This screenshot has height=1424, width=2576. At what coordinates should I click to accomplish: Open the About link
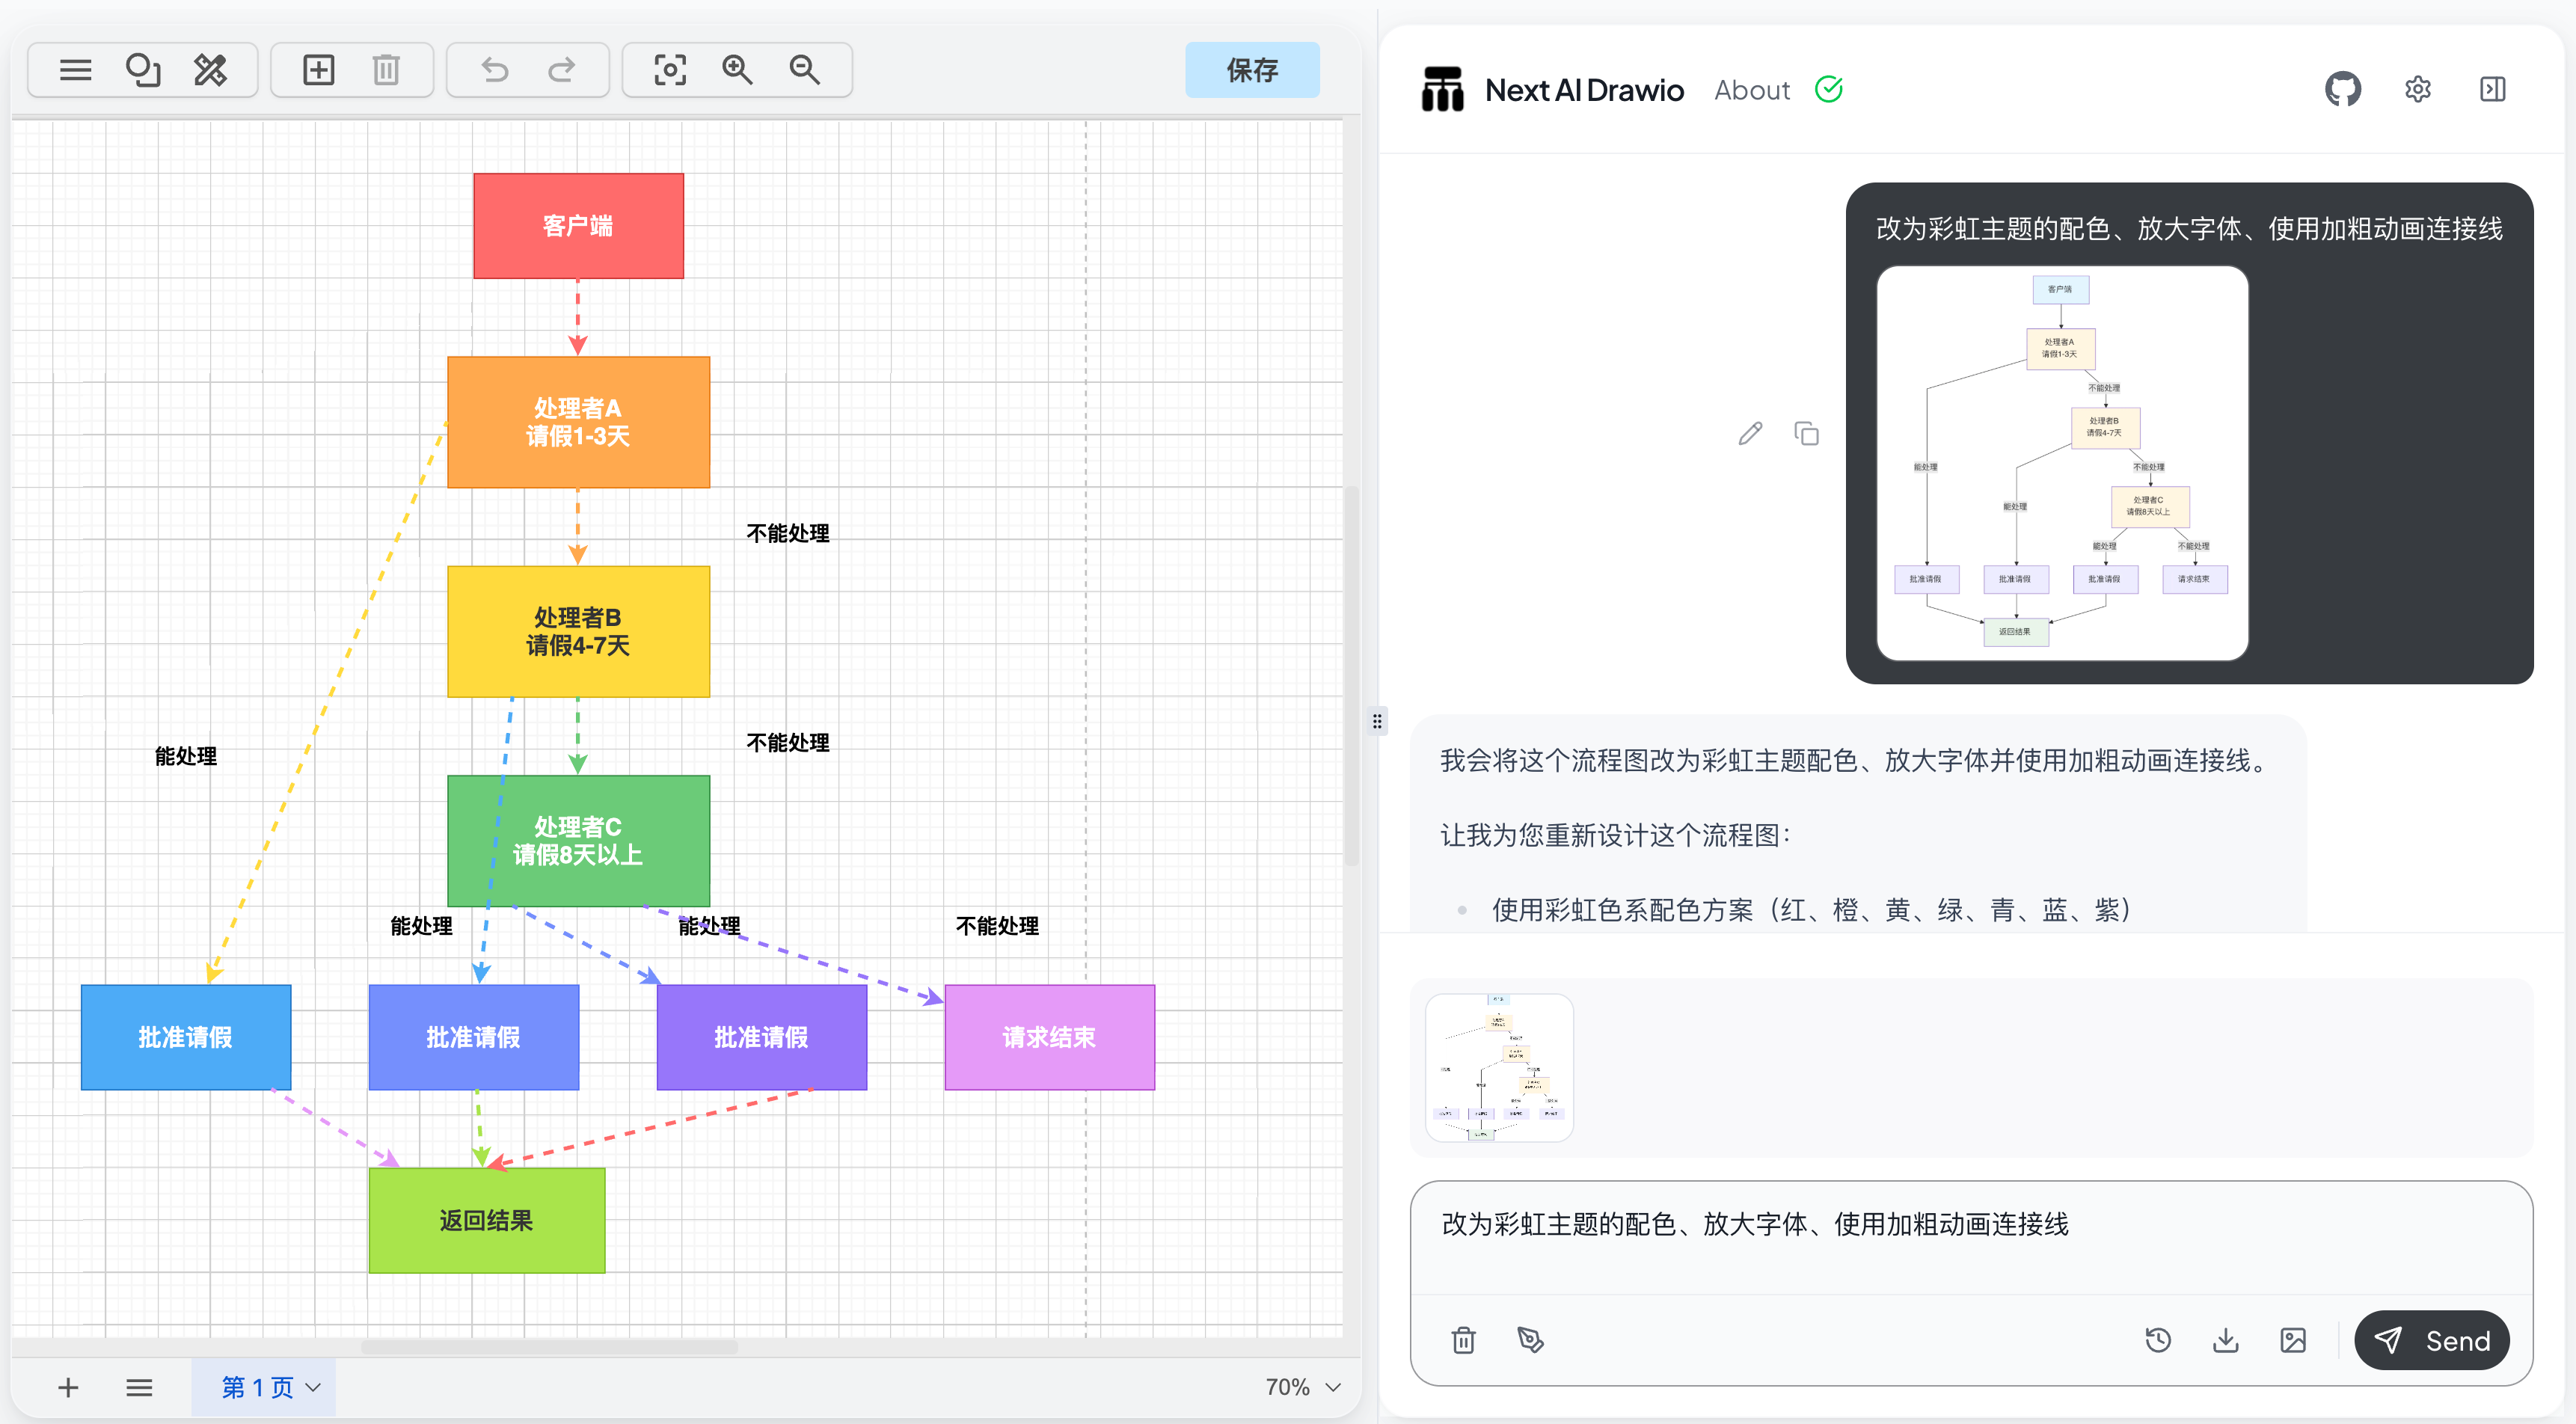coord(1751,90)
